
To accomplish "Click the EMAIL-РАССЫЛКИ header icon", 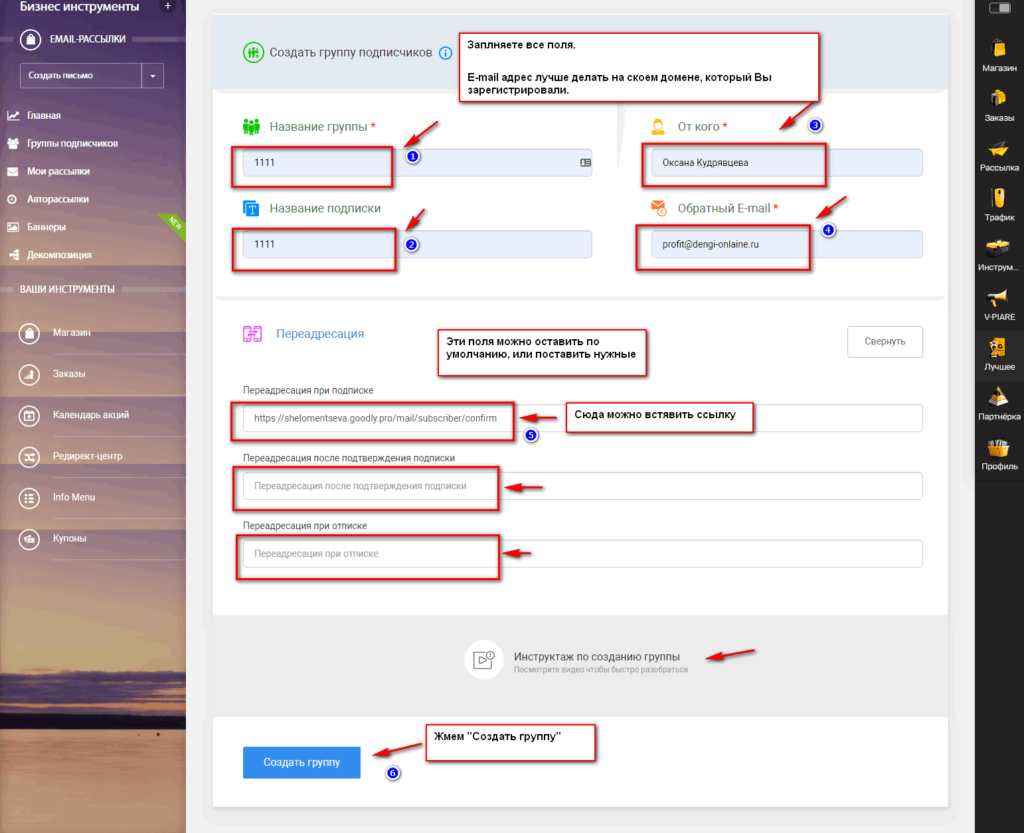I will point(30,39).
